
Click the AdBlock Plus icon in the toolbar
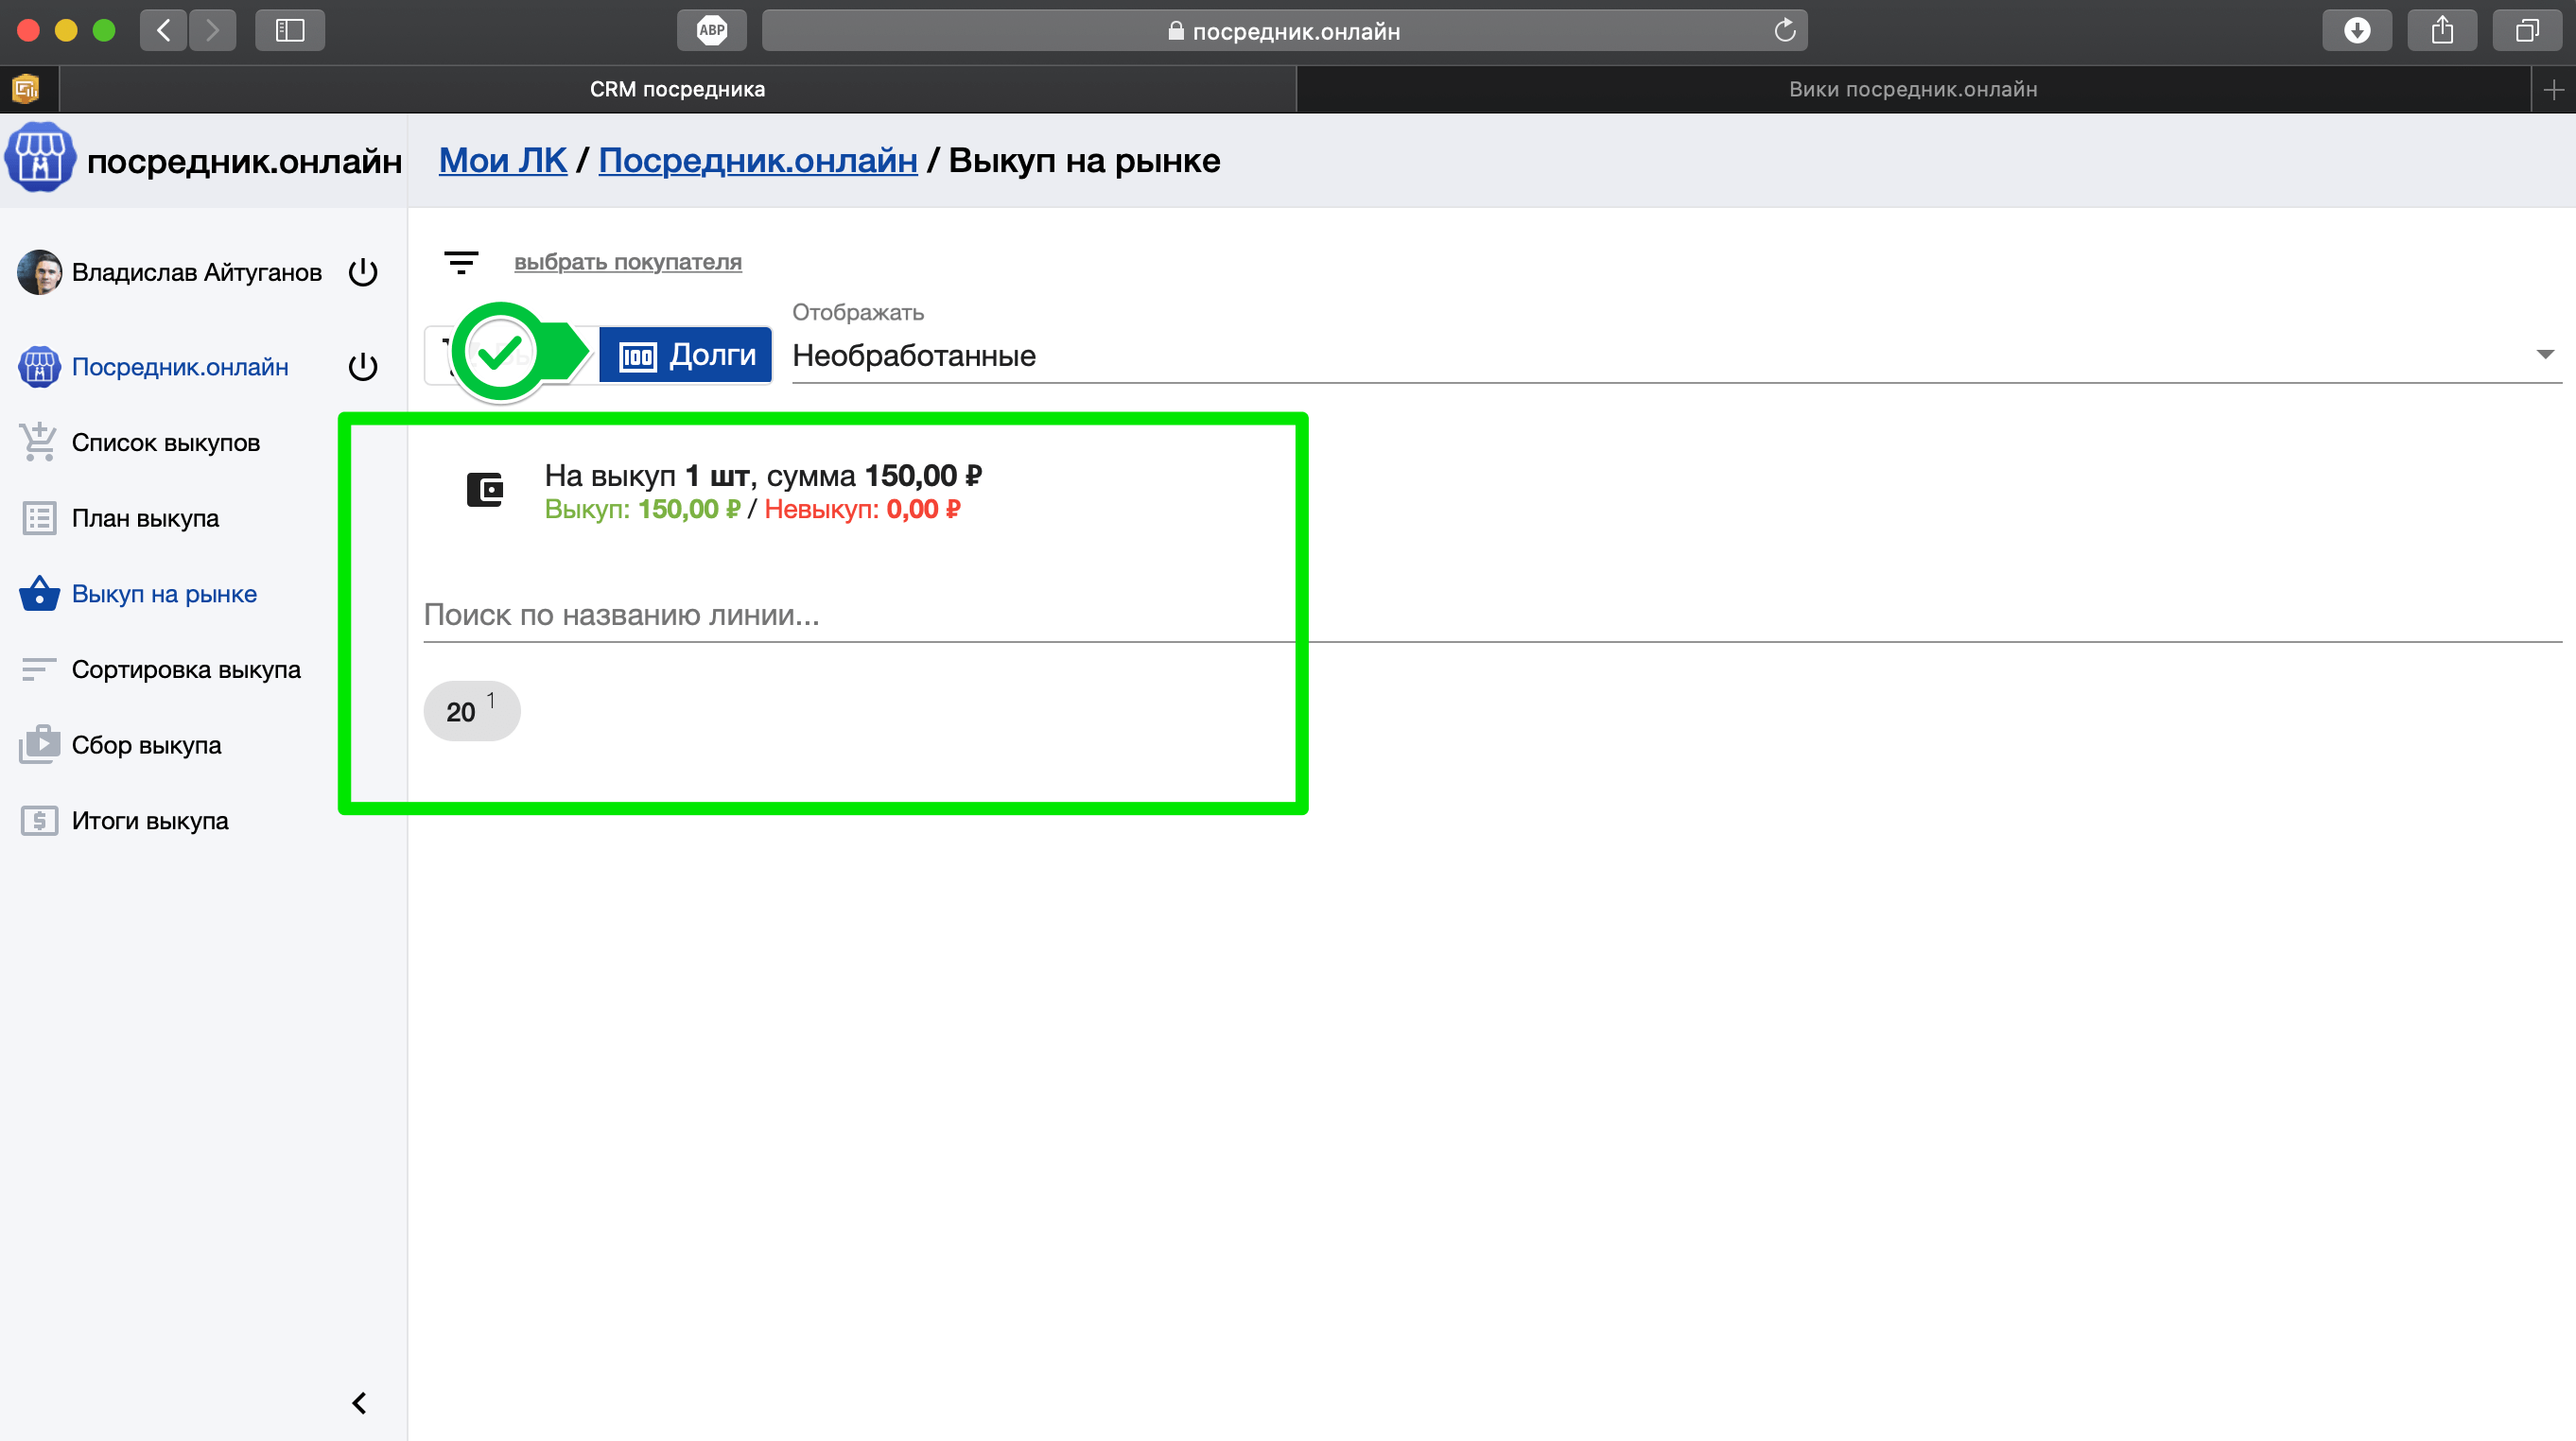[711, 31]
